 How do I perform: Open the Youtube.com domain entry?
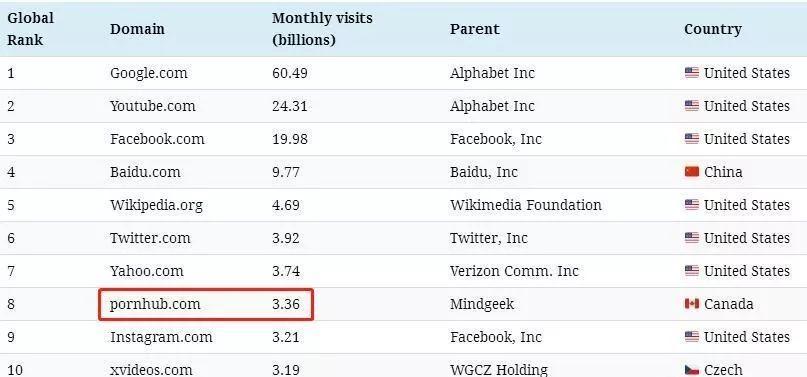click(152, 106)
